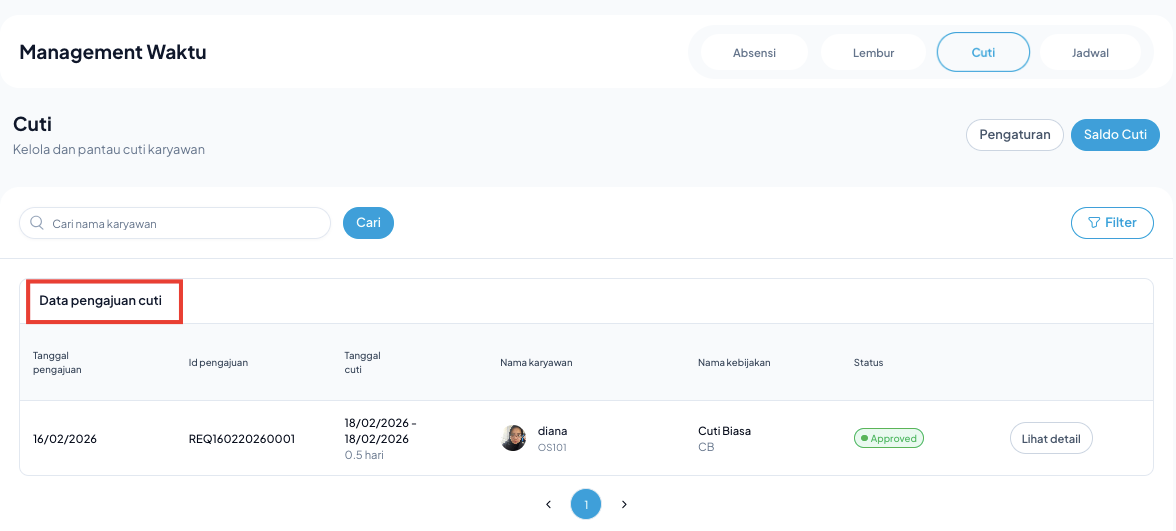Focus the 'Cari nama karyawan' search field

click(x=185, y=224)
